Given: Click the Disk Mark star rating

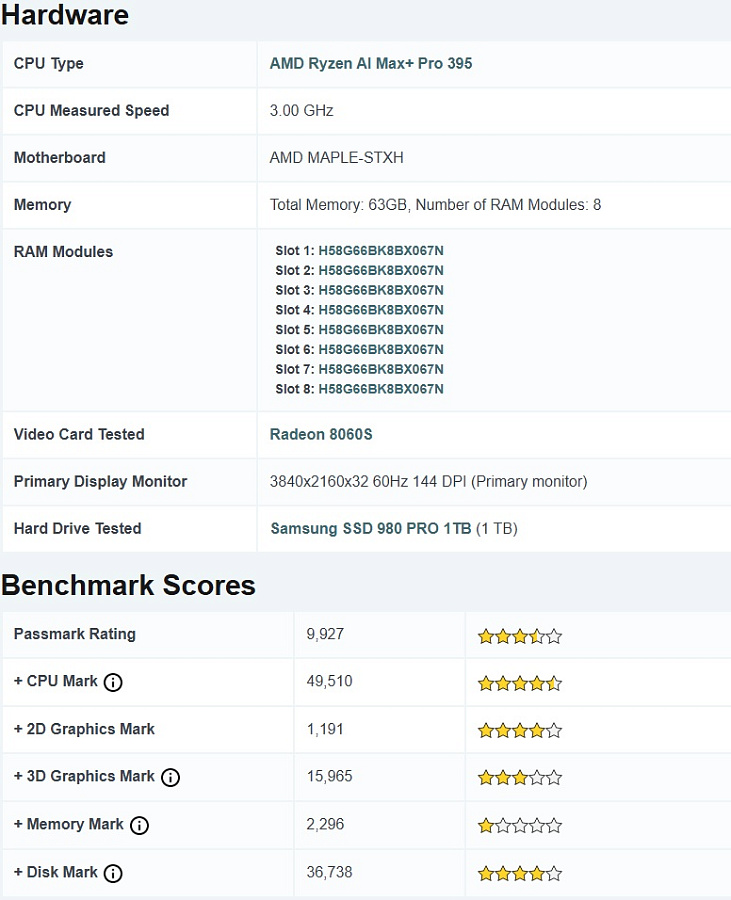Looking at the screenshot, I should pos(520,874).
